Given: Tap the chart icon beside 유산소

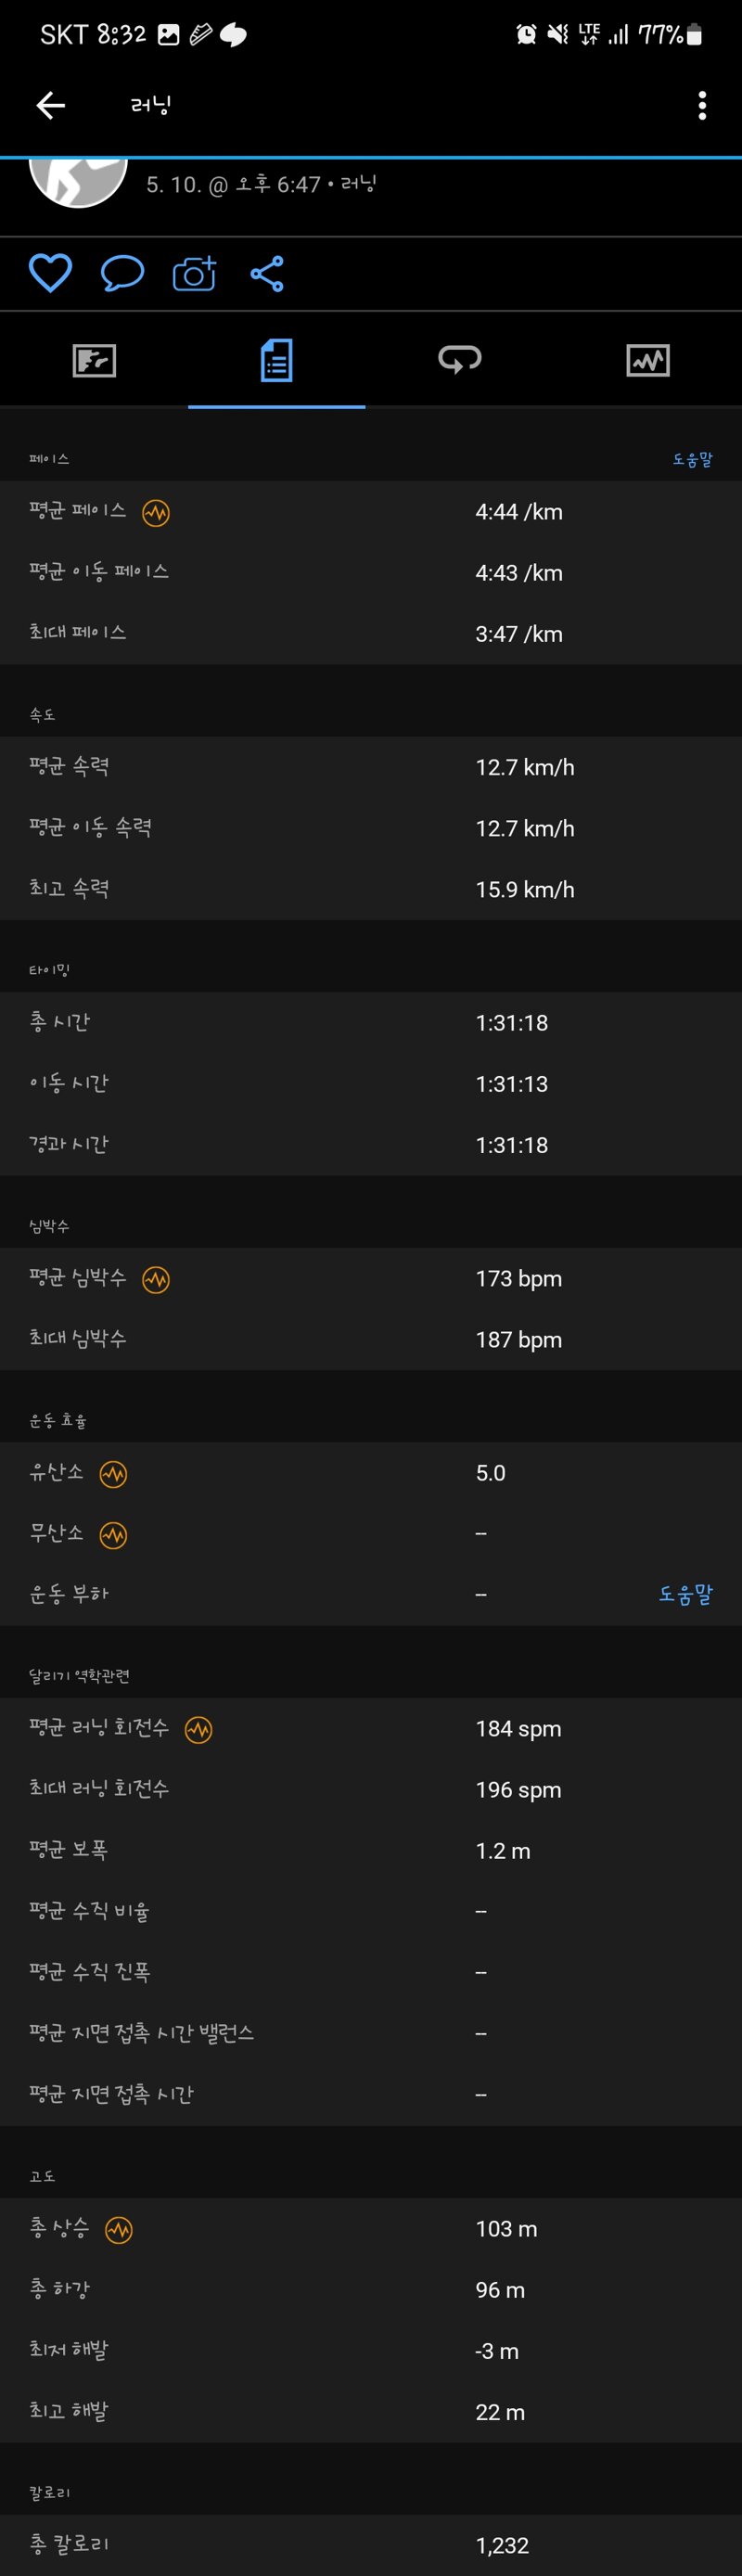Looking at the screenshot, I should 113,1474.
